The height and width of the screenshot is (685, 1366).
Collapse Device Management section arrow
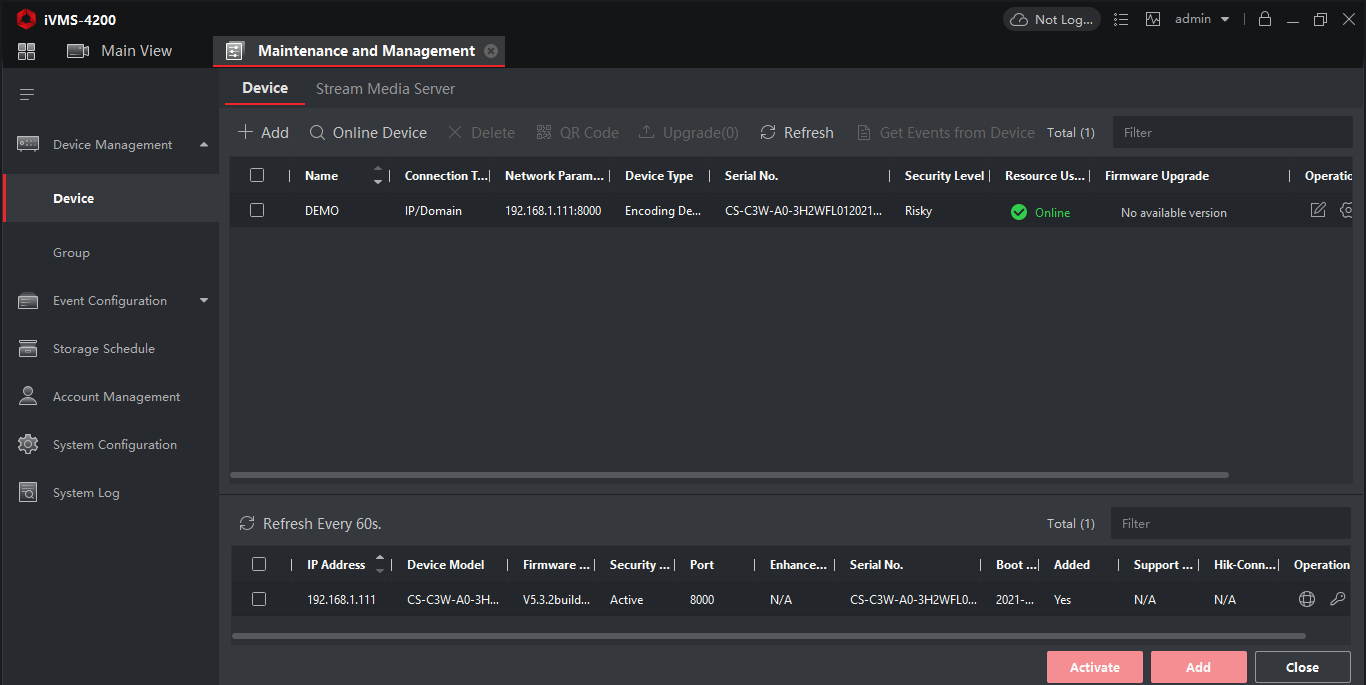coord(204,145)
